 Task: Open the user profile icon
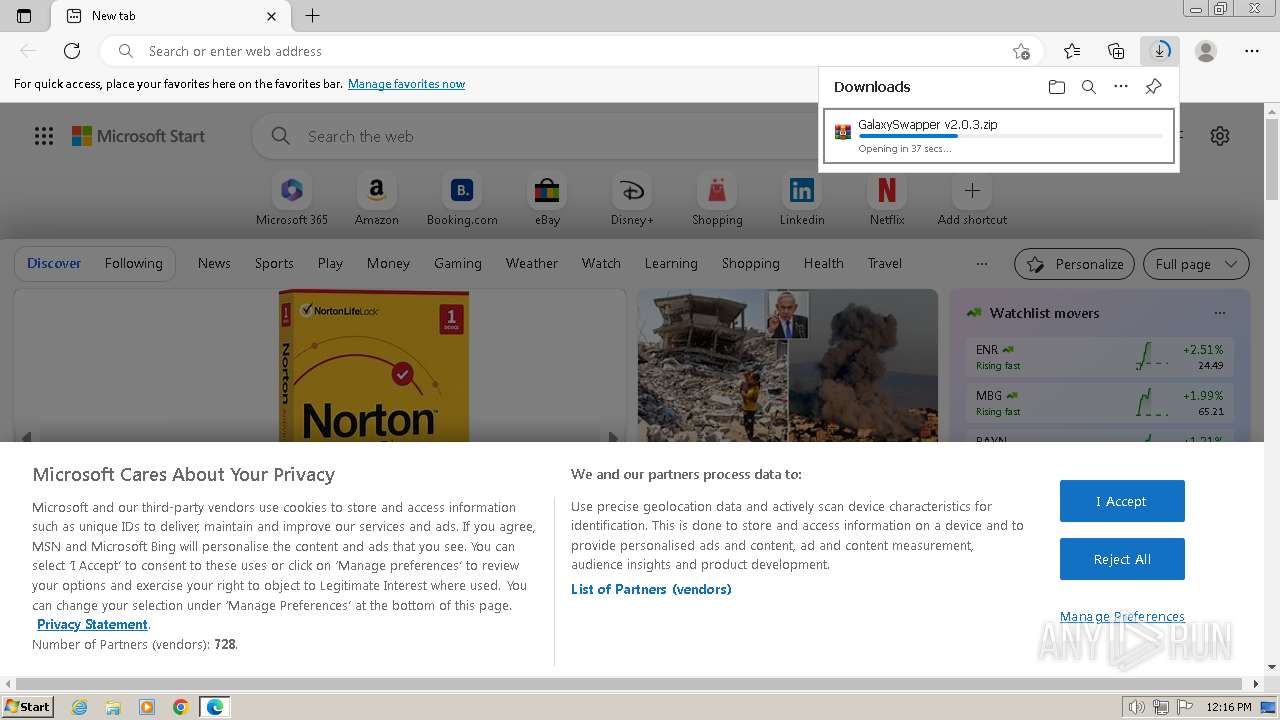click(1206, 51)
